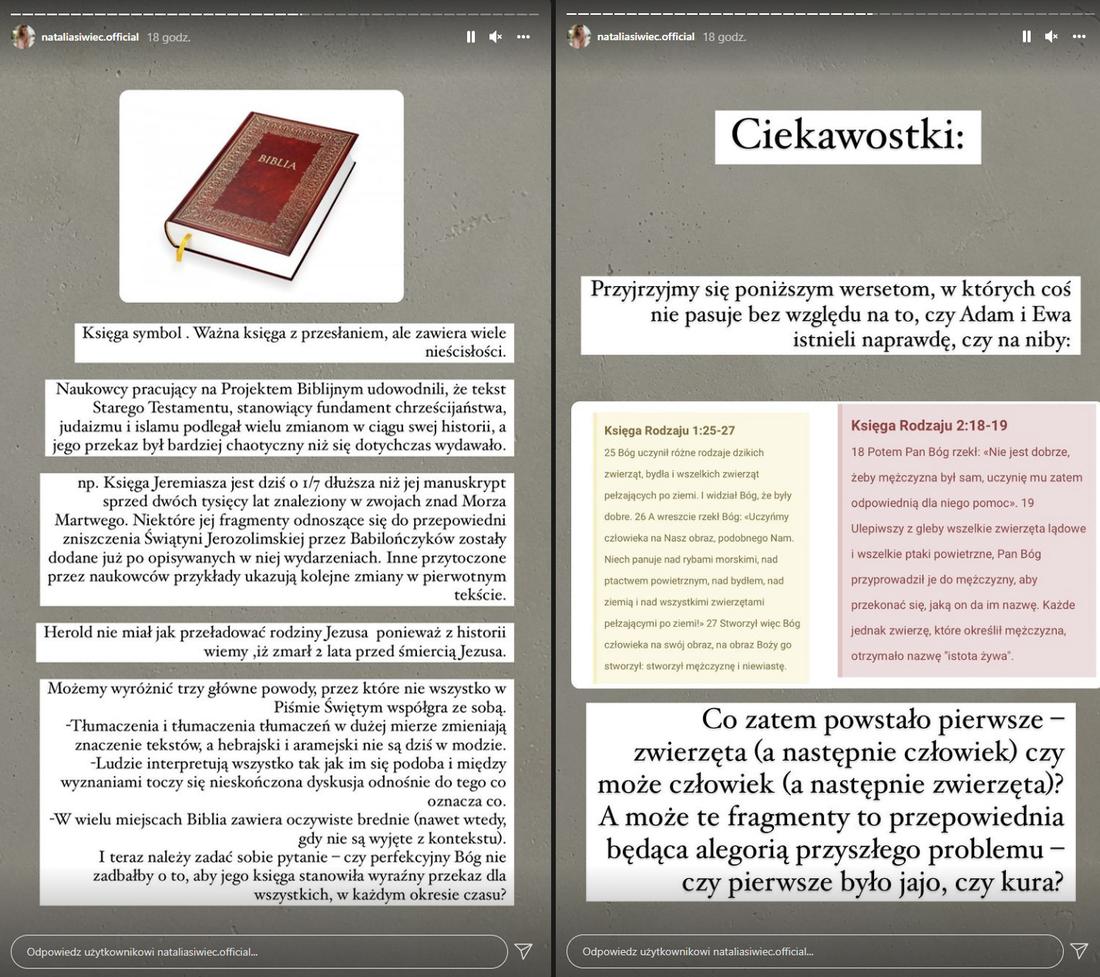Screen dimensions: 1100x977
Task: Unmute sound on the right story
Action: tap(1051, 37)
